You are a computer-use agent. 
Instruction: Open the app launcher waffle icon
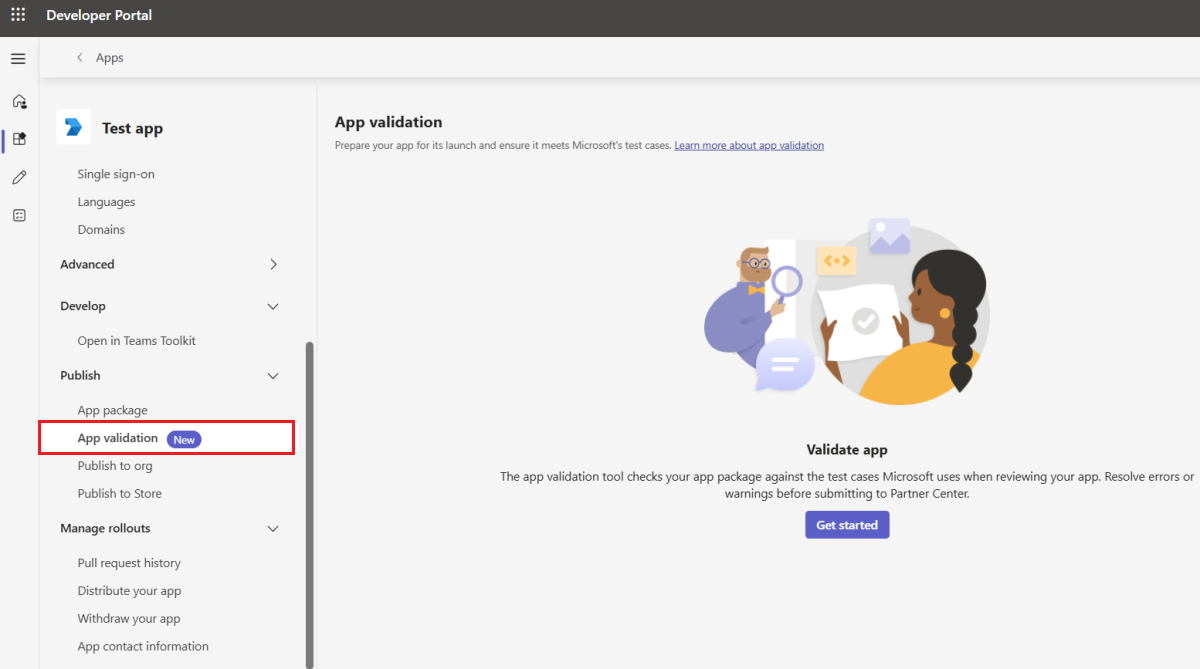(x=18, y=16)
